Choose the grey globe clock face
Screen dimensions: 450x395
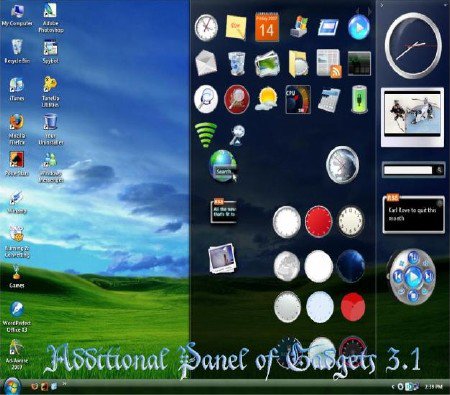tap(287, 266)
